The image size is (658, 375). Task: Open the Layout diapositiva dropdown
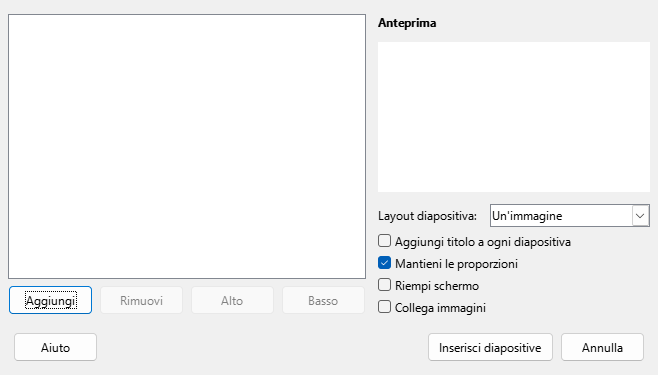tap(569, 216)
